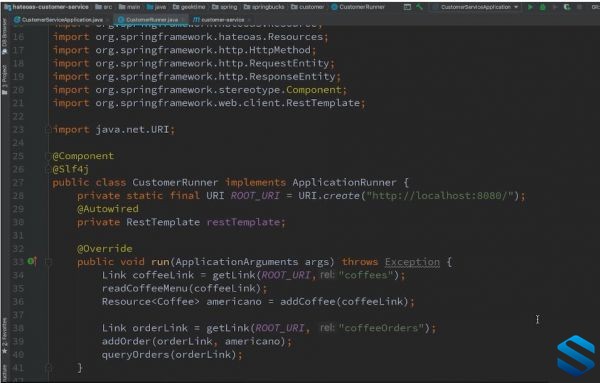Click the customer package breadcrumb
This screenshot has height=383, width=600.
[x=308, y=7]
